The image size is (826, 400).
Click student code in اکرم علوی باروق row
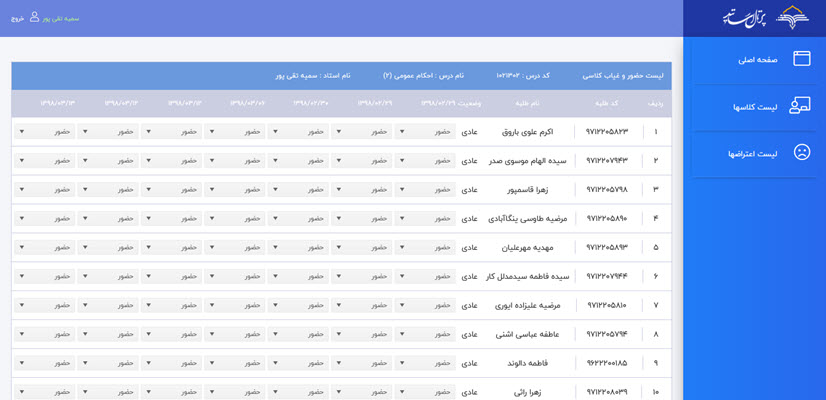coord(607,132)
